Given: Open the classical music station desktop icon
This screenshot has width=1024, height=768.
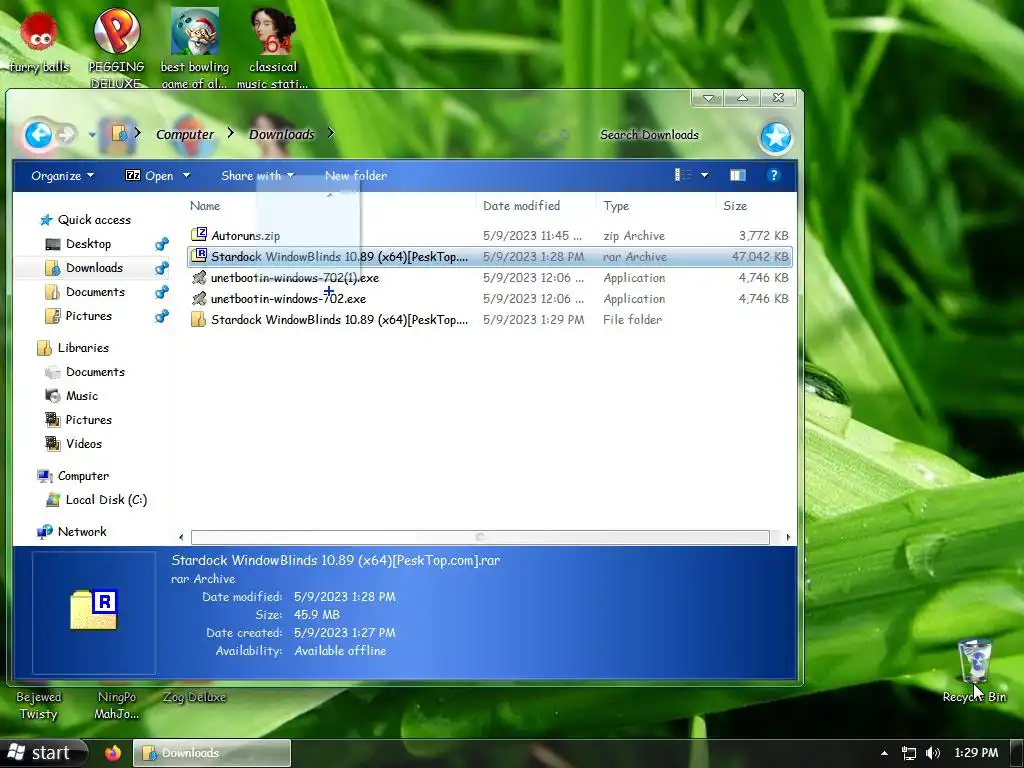Looking at the screenshot, I should (272, 47).
